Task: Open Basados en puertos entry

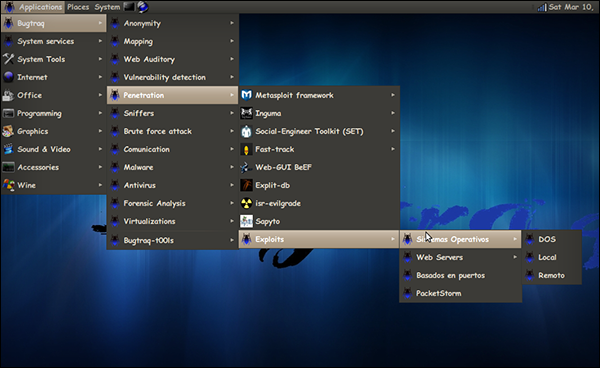Action: coord(461,275)
